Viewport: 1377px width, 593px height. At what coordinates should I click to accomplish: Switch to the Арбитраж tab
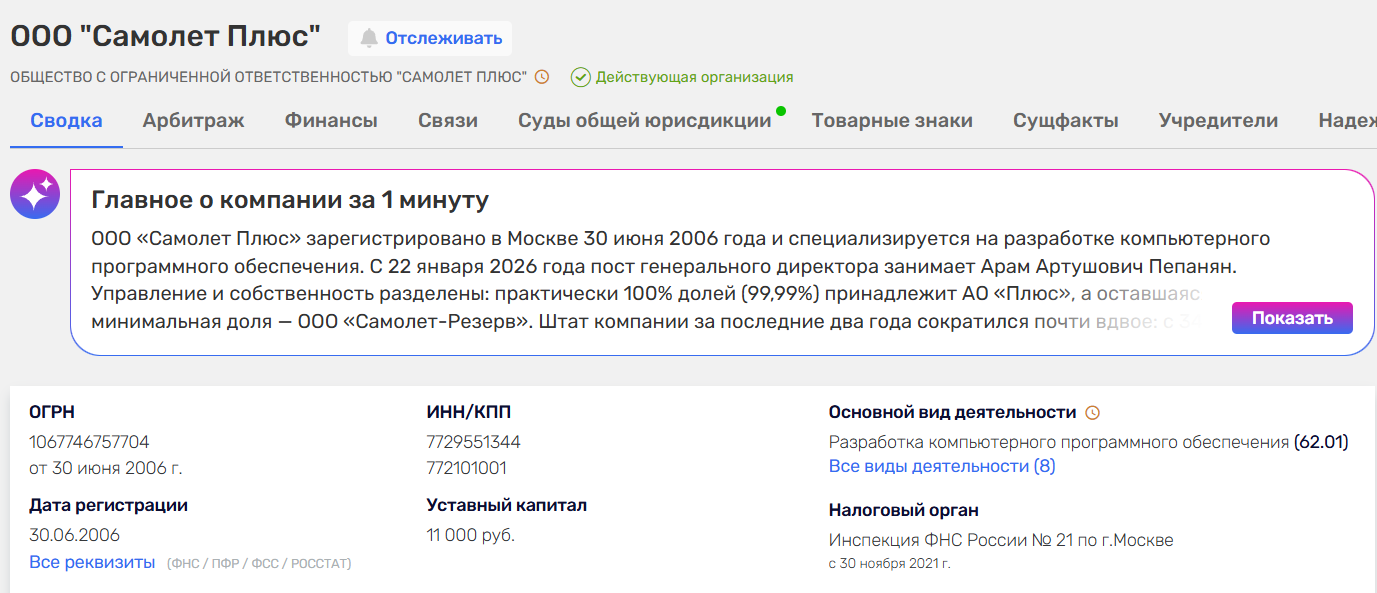(x=193, y=121)
